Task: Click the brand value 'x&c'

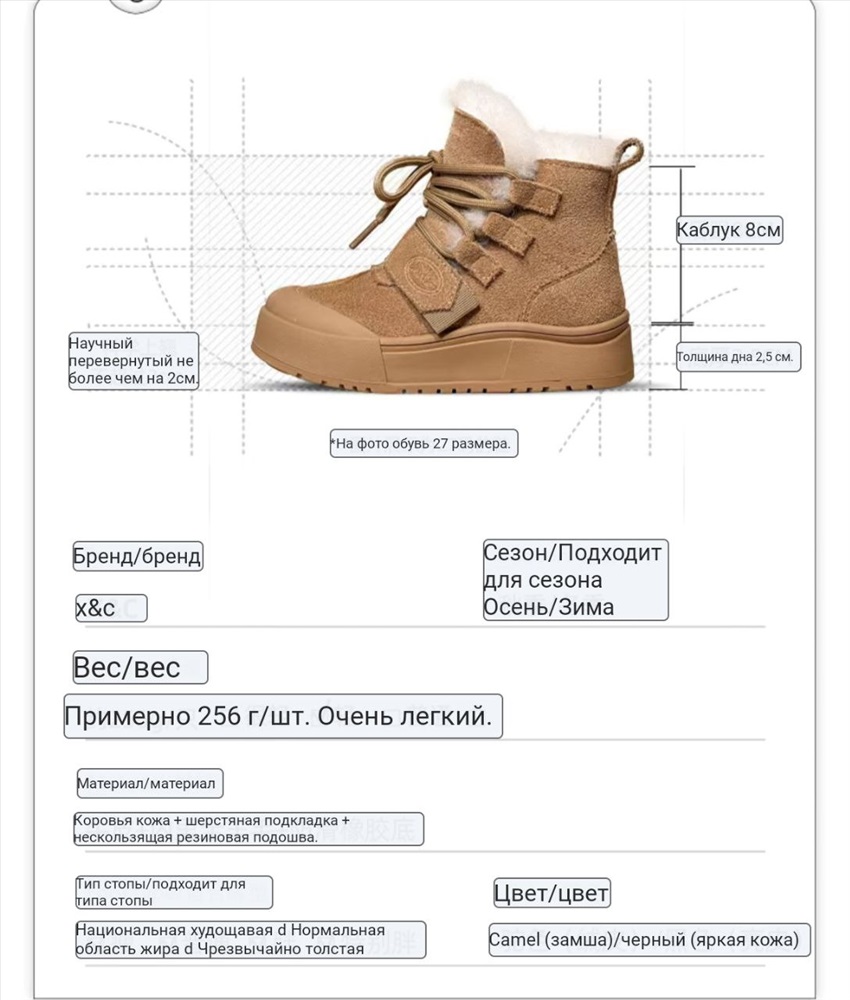Action: click(111, 608)
